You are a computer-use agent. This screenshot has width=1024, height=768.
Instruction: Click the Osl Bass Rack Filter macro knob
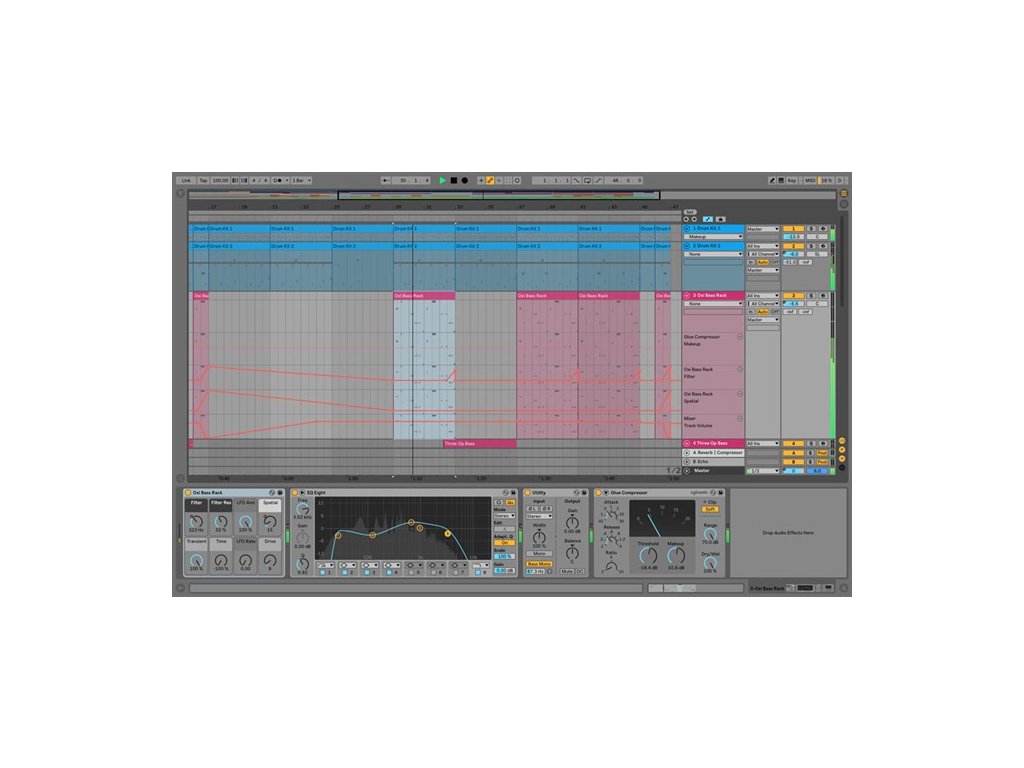[x=195, y=521]
